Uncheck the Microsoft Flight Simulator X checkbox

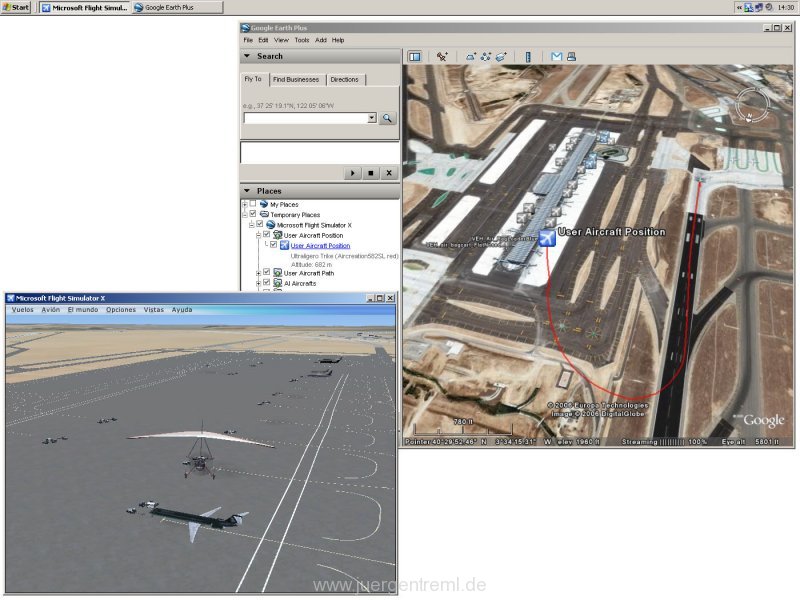pos(260,224)
